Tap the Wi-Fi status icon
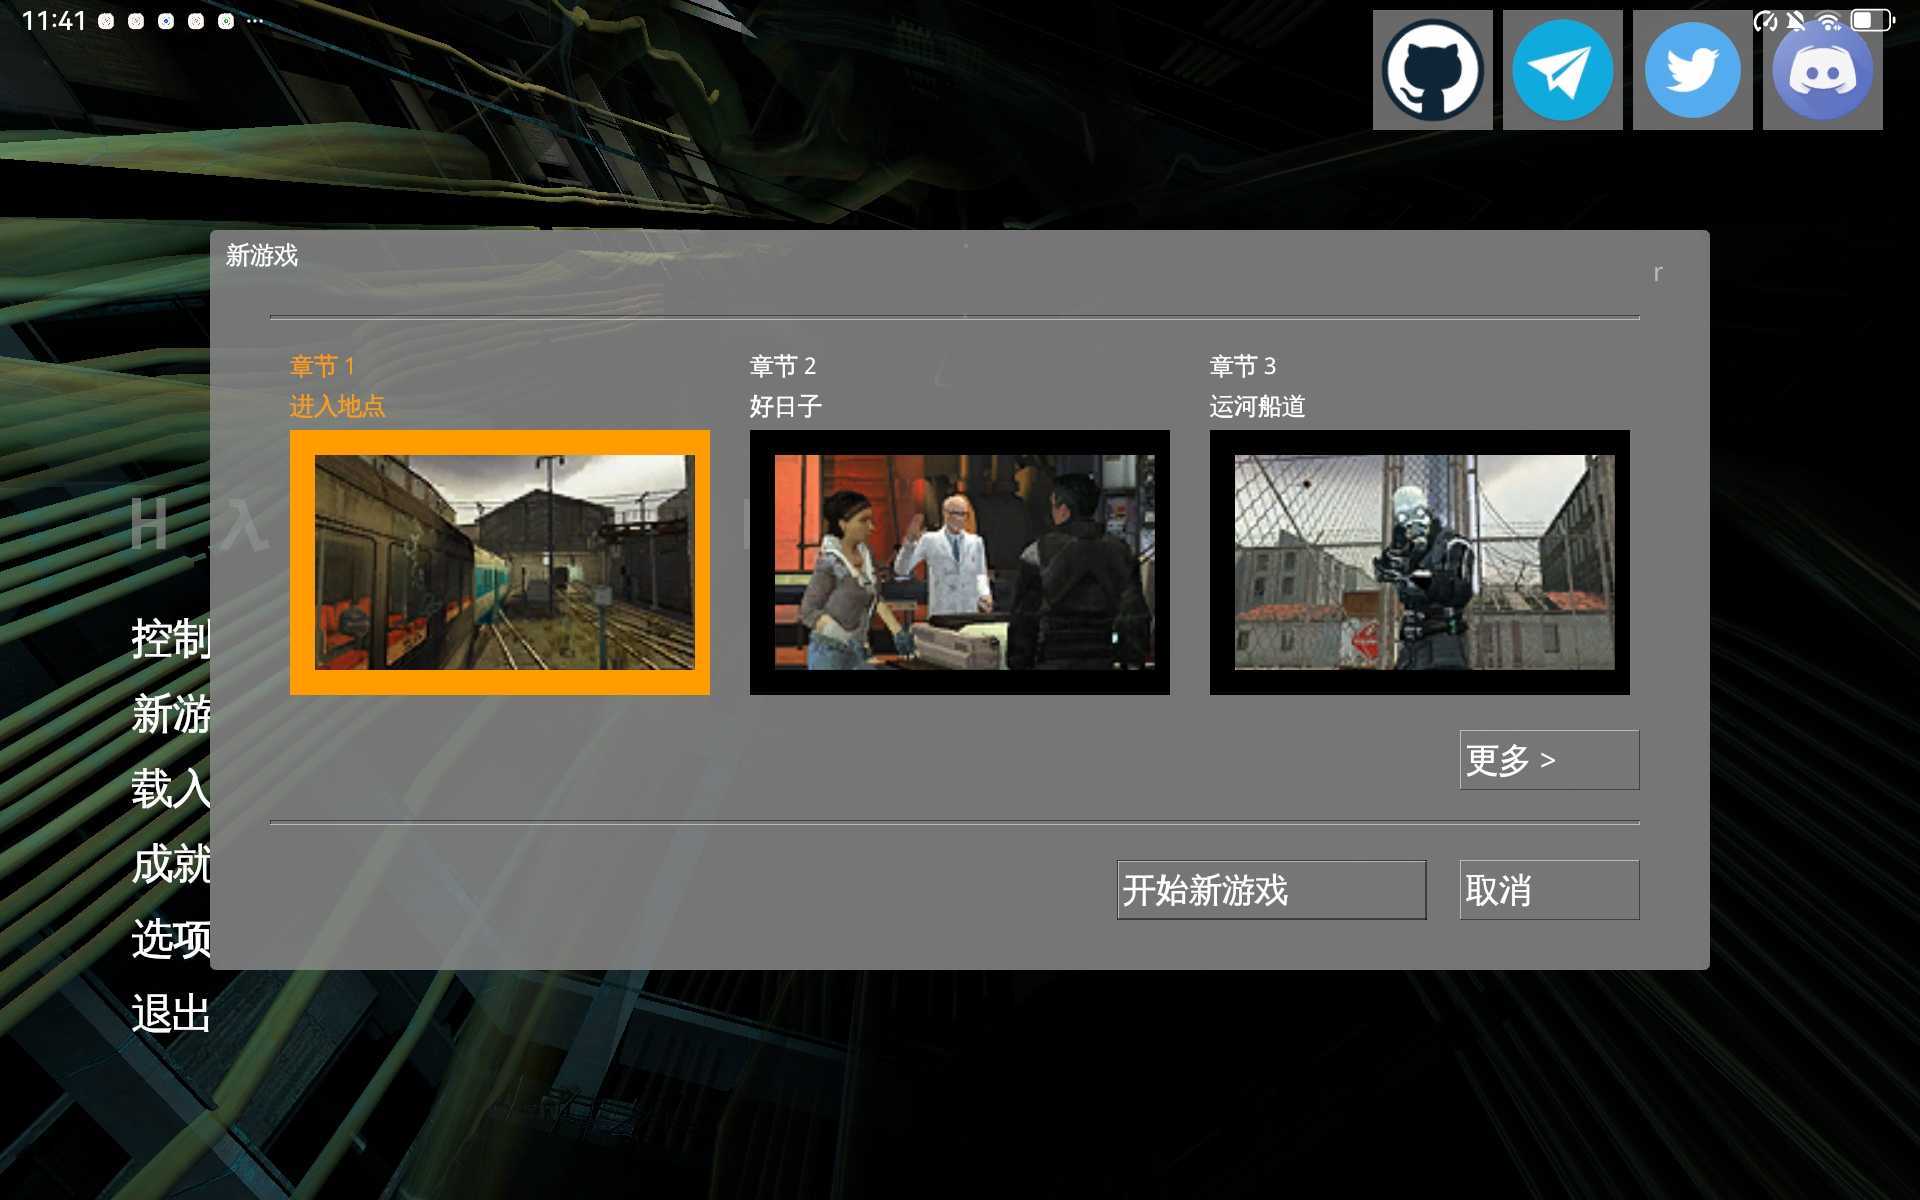This screenshot has height=1200, width=1920. (1829, 20)
